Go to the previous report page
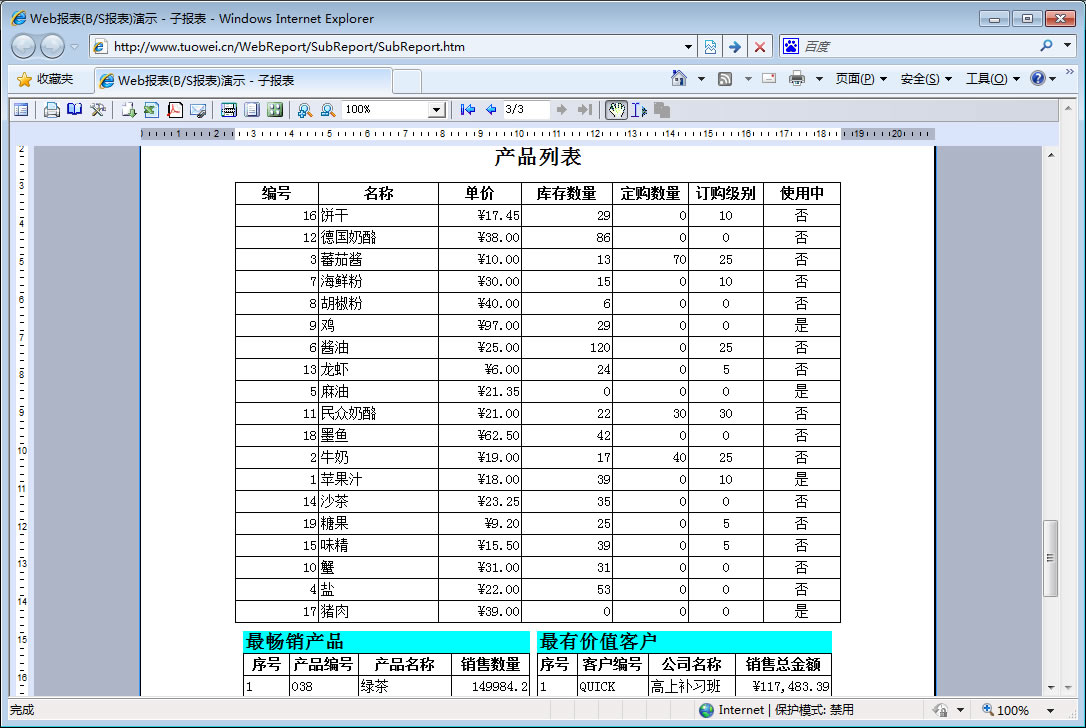 (x=491, y=110)
